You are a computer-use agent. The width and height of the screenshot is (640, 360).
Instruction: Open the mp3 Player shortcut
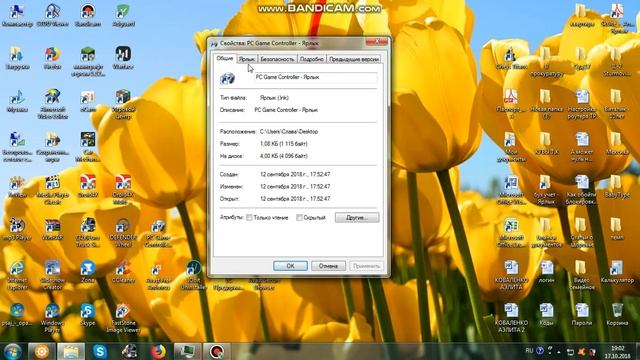point(17,229)
